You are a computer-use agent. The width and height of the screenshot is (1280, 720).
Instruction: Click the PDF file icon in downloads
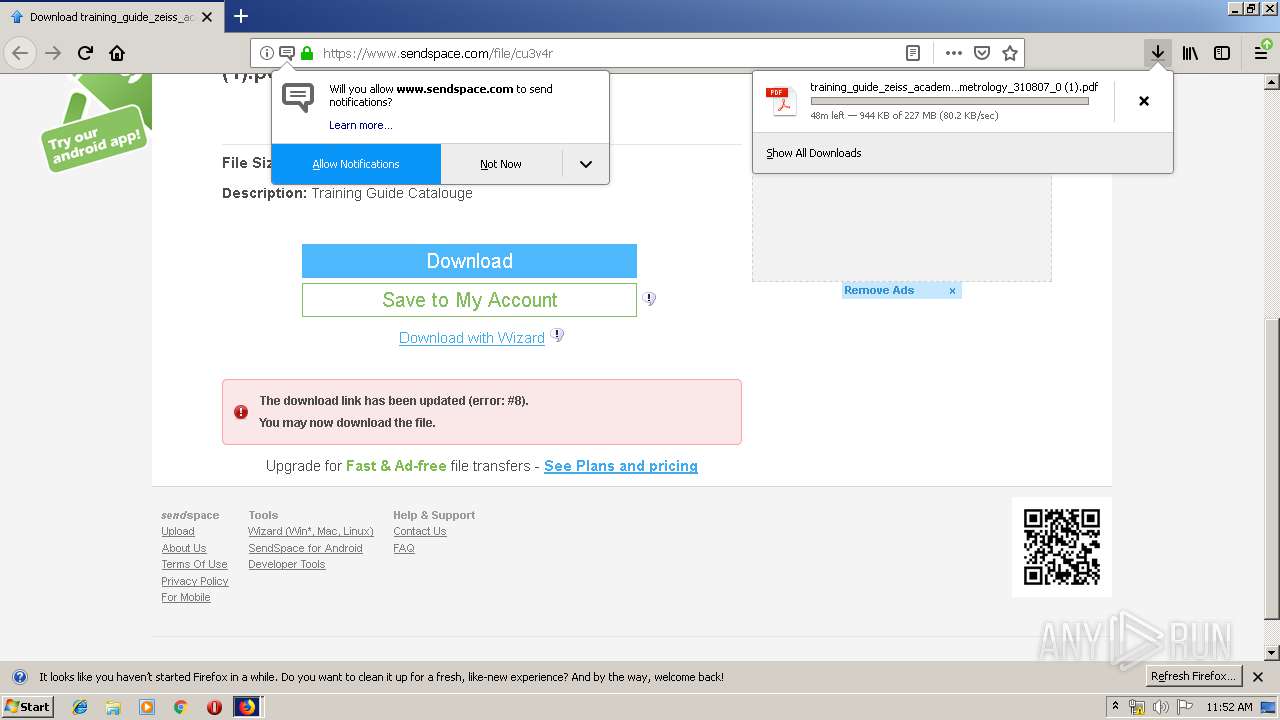coord(780,101)
